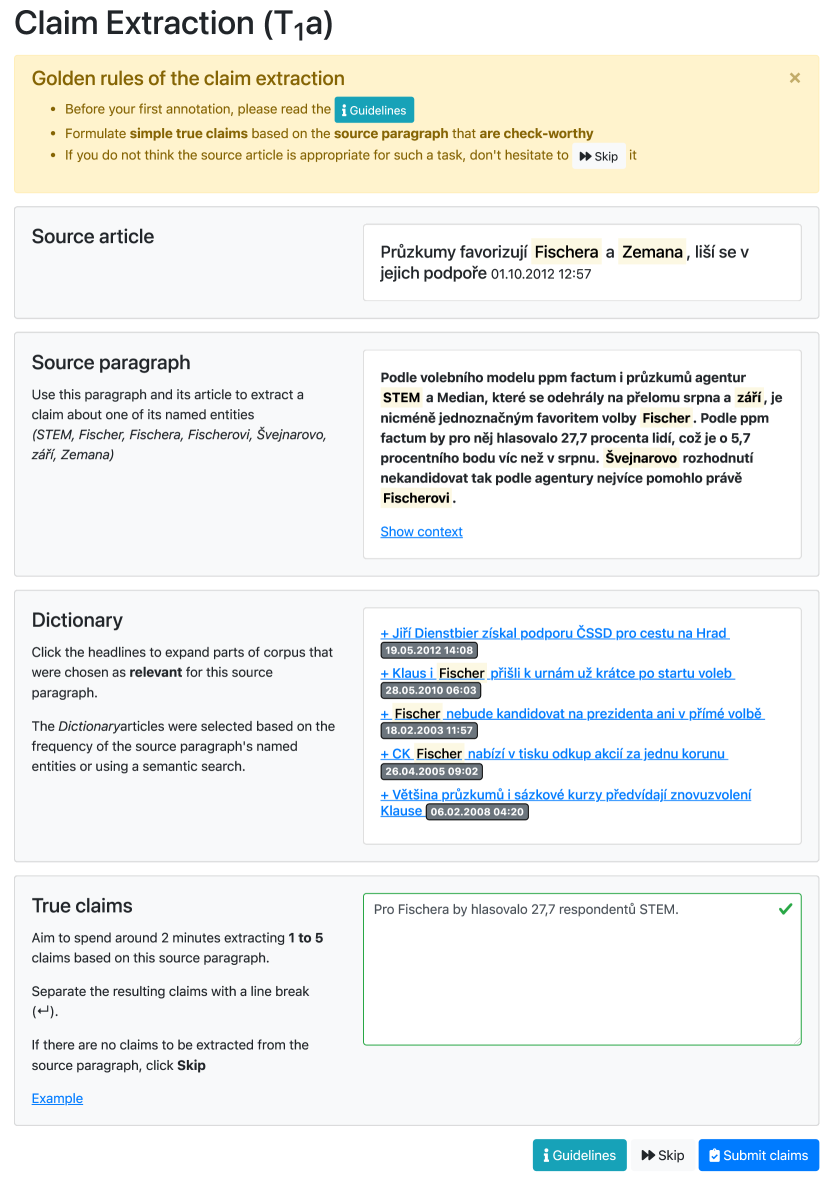The height and width of the screenshot is (1179, 830).
Task: Expand the Klaus i Fischer voting headline
Action: point(557,673)
